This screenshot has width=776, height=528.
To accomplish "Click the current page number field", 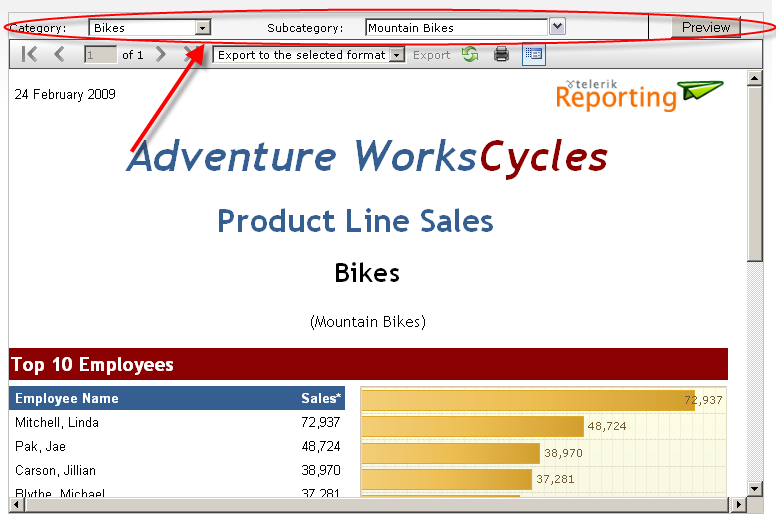I will coord(100,54).
